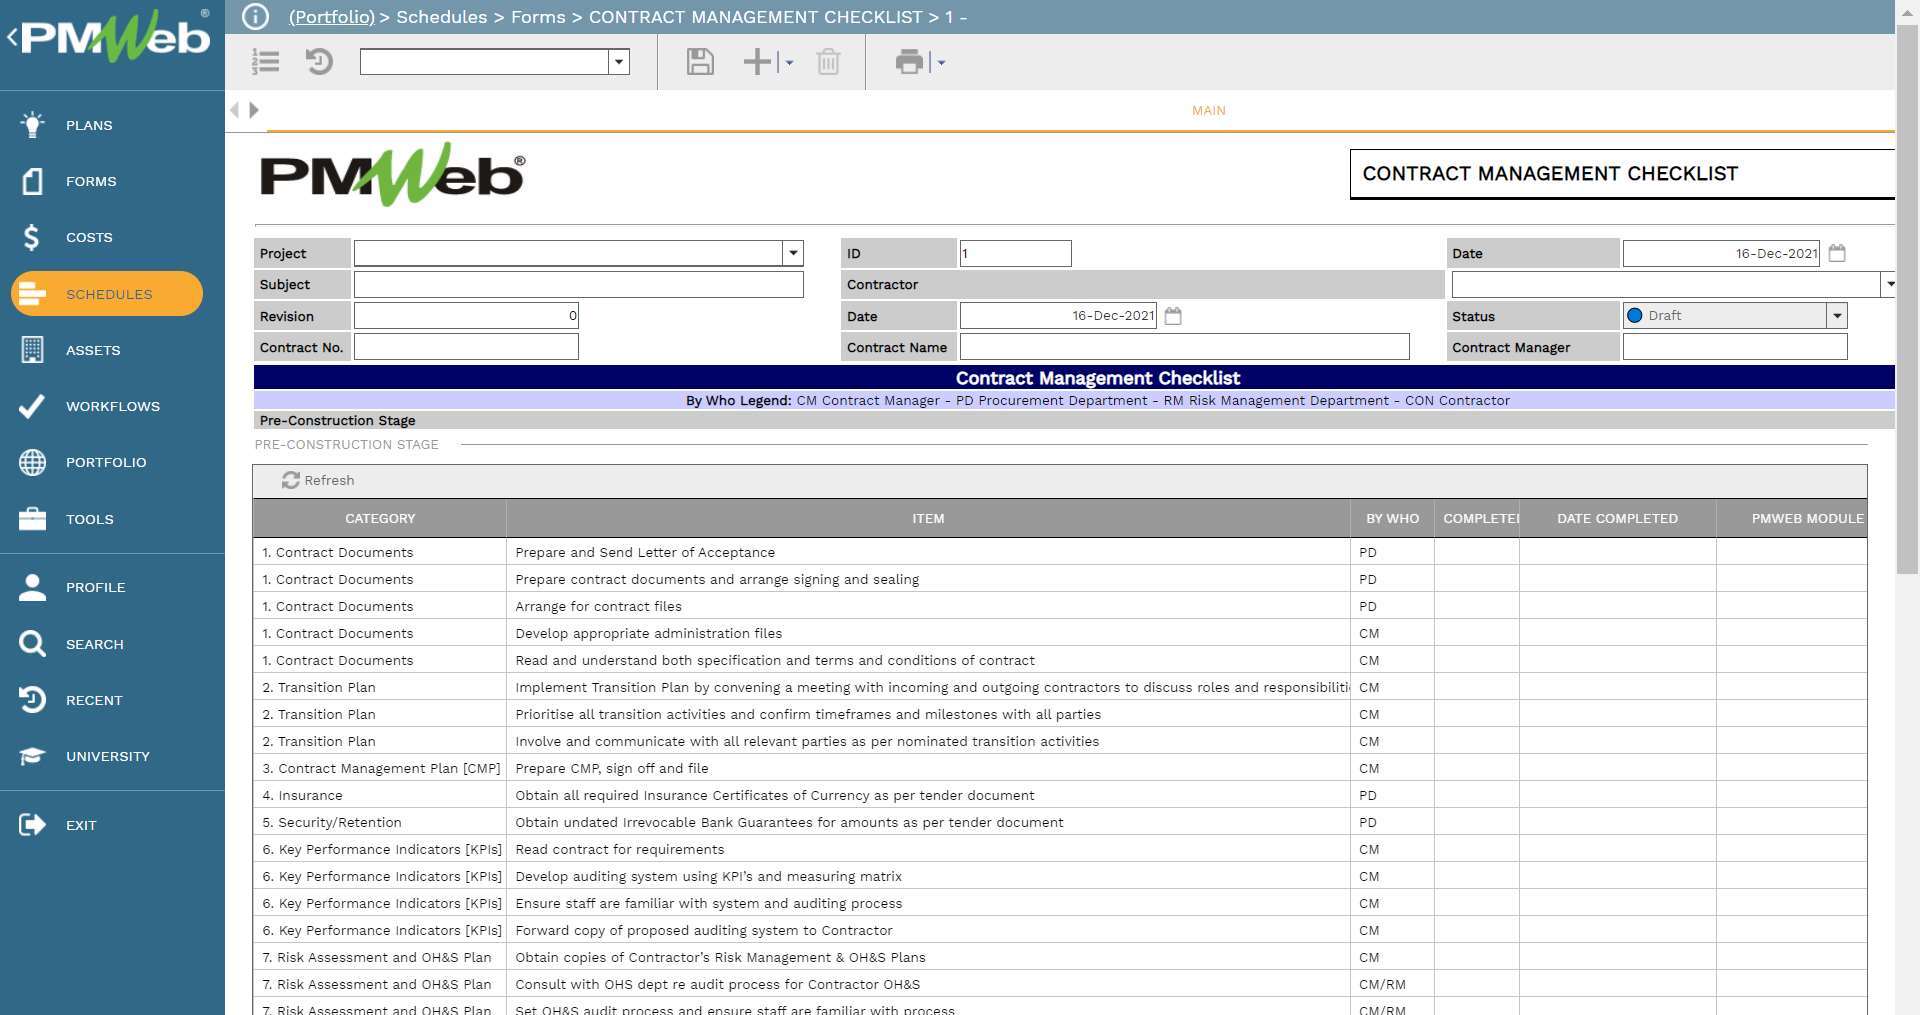
Task: Open the Status dropdown showing Draft
Action: tap(1836, 315)
